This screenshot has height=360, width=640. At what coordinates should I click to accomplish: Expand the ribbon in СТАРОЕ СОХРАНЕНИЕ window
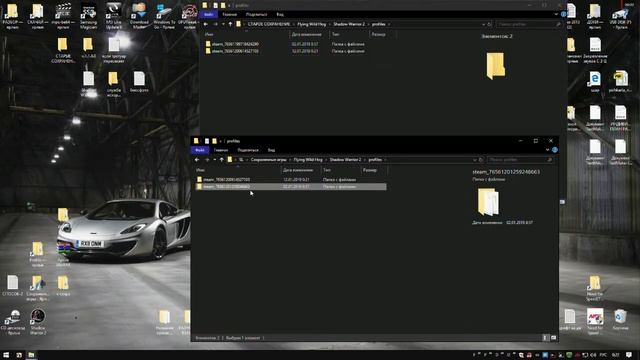coord(556,14)
